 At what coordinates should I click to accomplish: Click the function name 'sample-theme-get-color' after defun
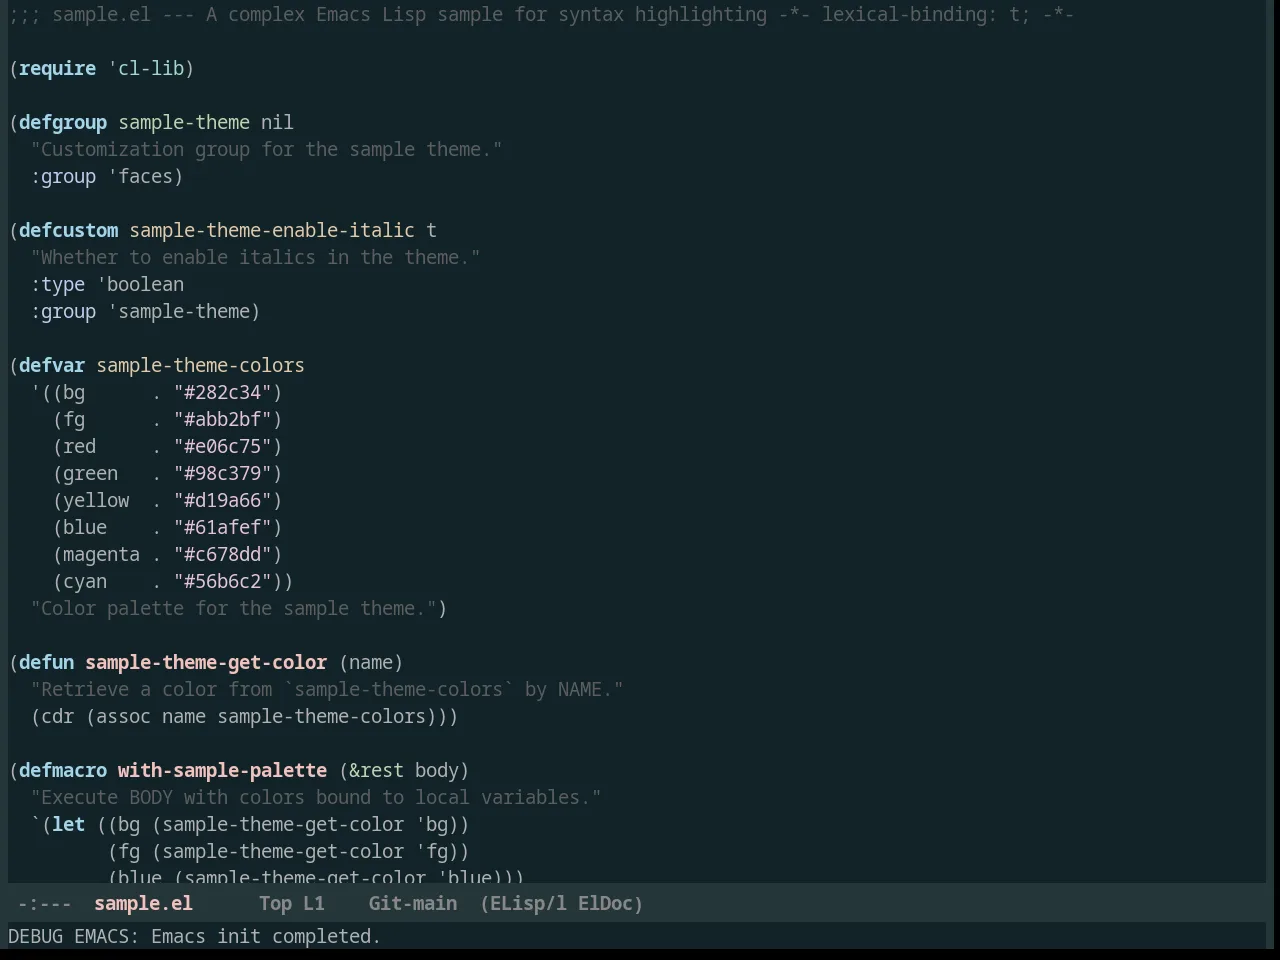[x=206, y=662]
